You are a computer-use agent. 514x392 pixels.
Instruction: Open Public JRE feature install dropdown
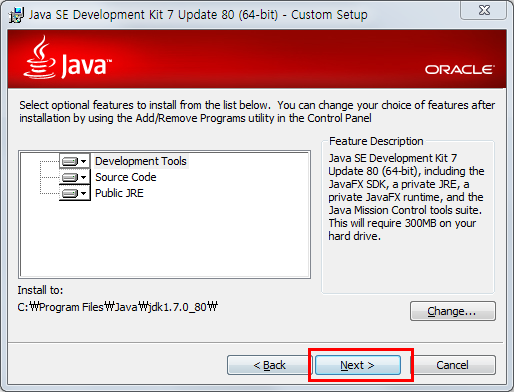point(75,193)
